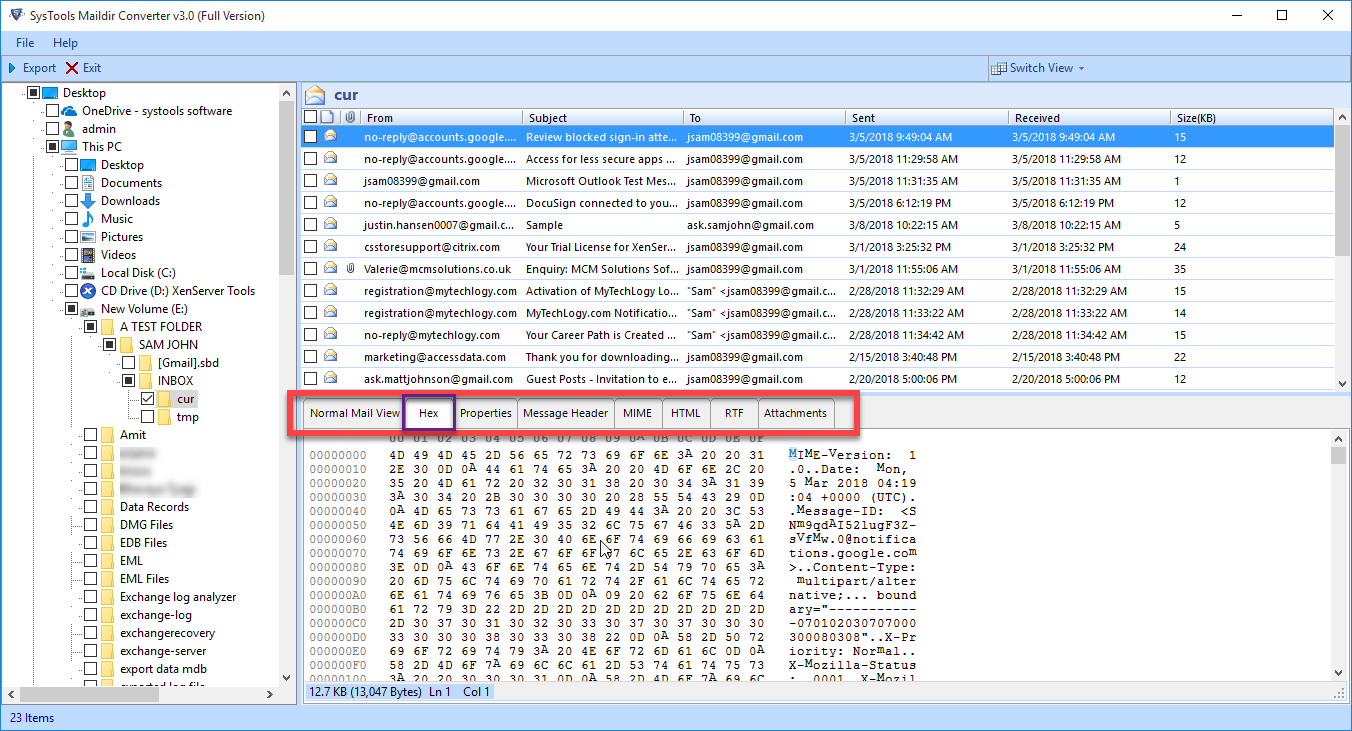The height and width of the screenshot is (731, 1352).
Task: Click the EDB Files folder icon
Action: click(x=107, y=543)
